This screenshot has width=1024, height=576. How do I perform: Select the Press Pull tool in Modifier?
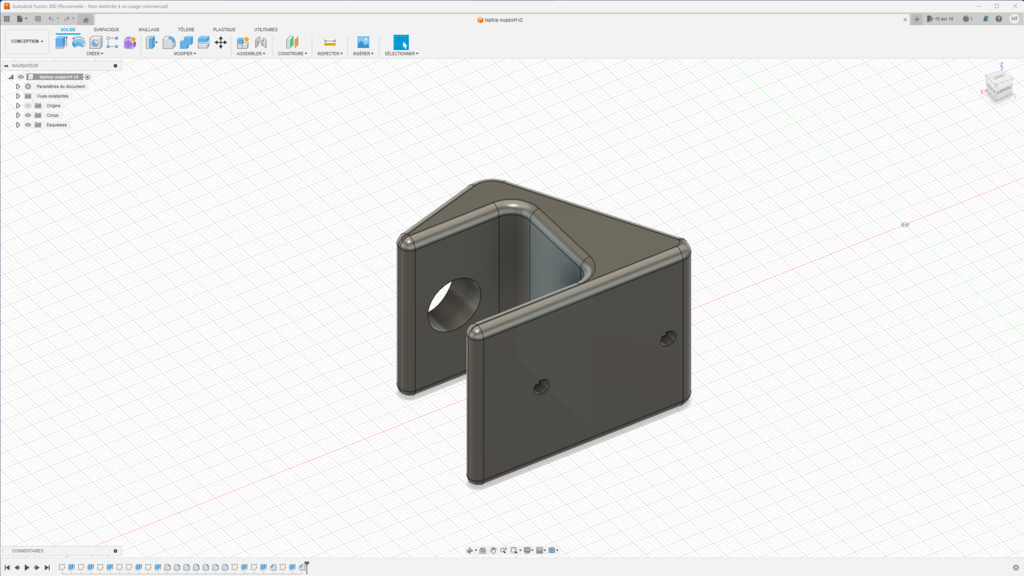152,42
